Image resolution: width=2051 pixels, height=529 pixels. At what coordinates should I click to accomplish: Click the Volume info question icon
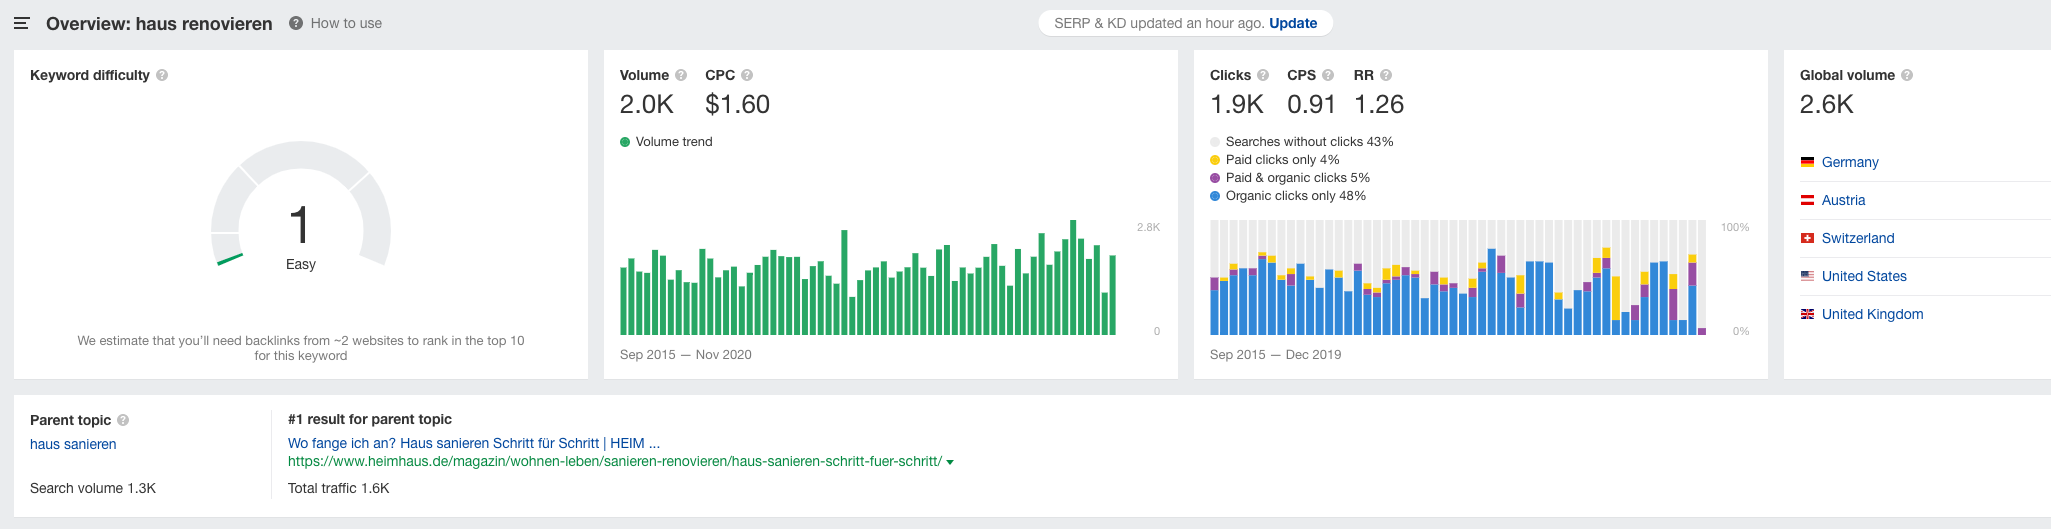point(681,75)
